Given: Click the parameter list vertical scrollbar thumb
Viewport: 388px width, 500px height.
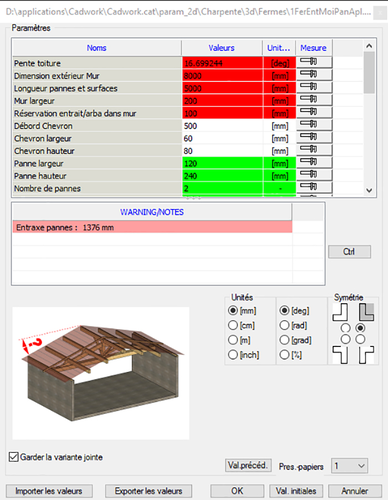Looking at the screenshot, I should pyautogui.click(x=369, y=73).
